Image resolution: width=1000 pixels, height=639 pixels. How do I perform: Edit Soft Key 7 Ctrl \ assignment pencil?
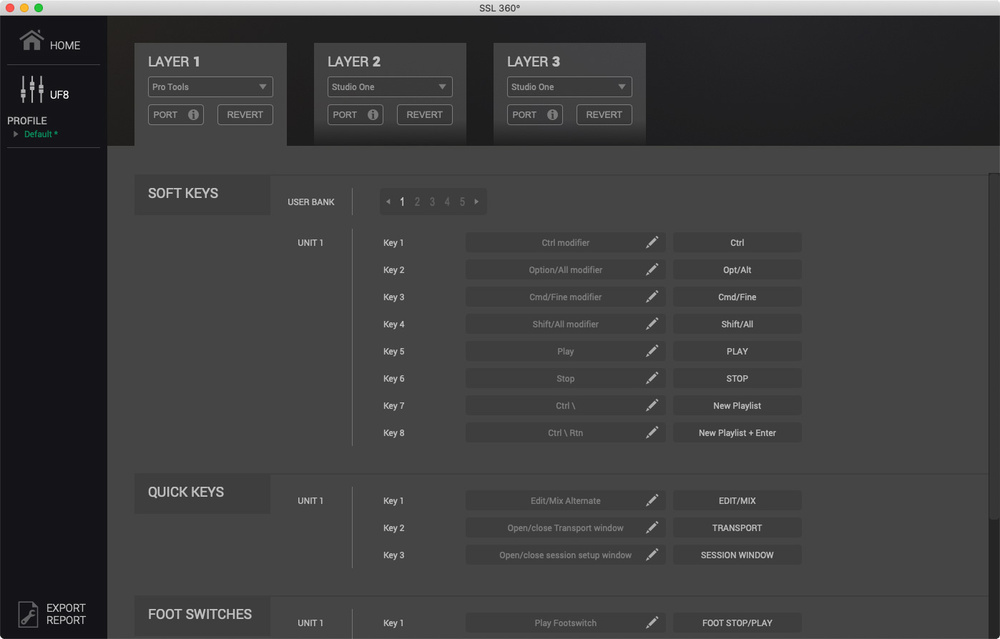pyautogui.click(x=652, y=406)
